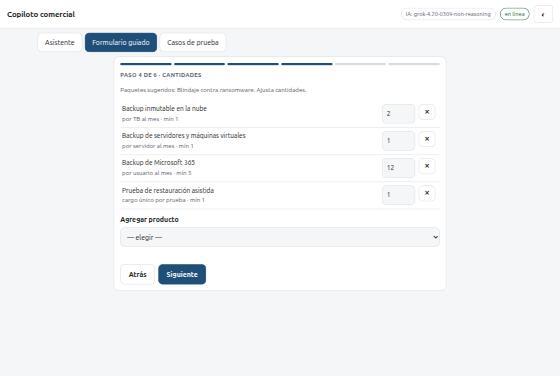The width and height of the screenshot is (560, 376).
Task: Click the sixth progress step bar
Action: point(414,64)
